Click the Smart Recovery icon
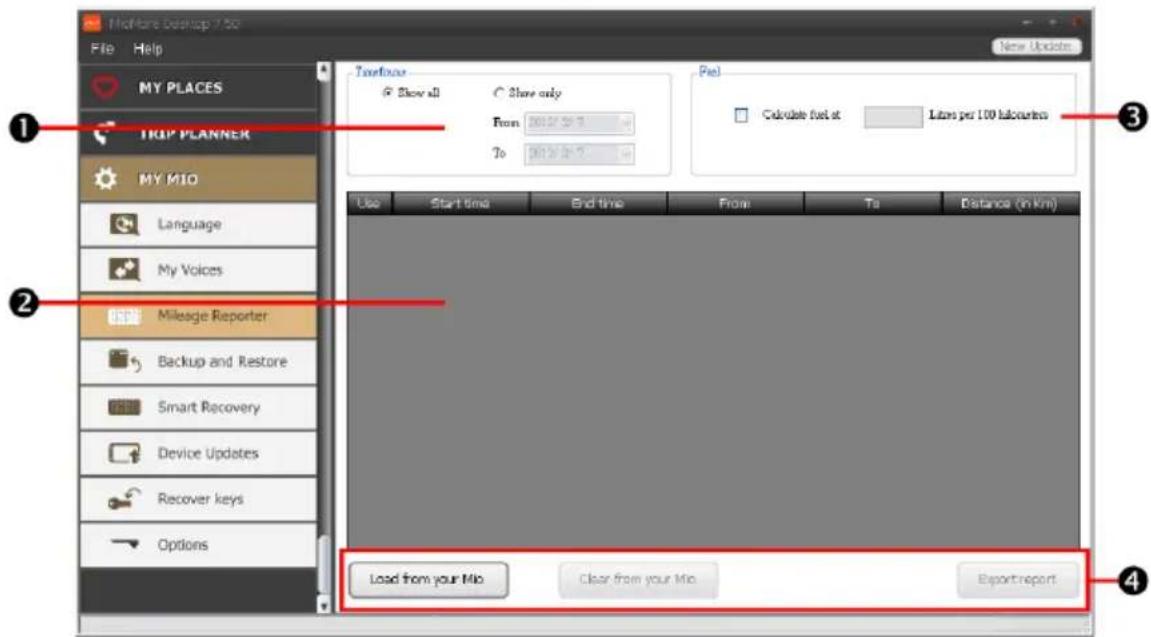 coord(123,407)
